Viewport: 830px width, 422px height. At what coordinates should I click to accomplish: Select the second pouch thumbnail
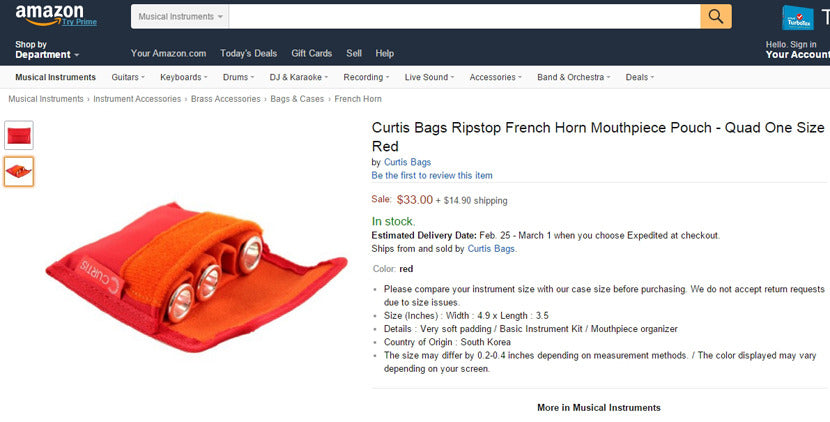click(x=19, y=171)
